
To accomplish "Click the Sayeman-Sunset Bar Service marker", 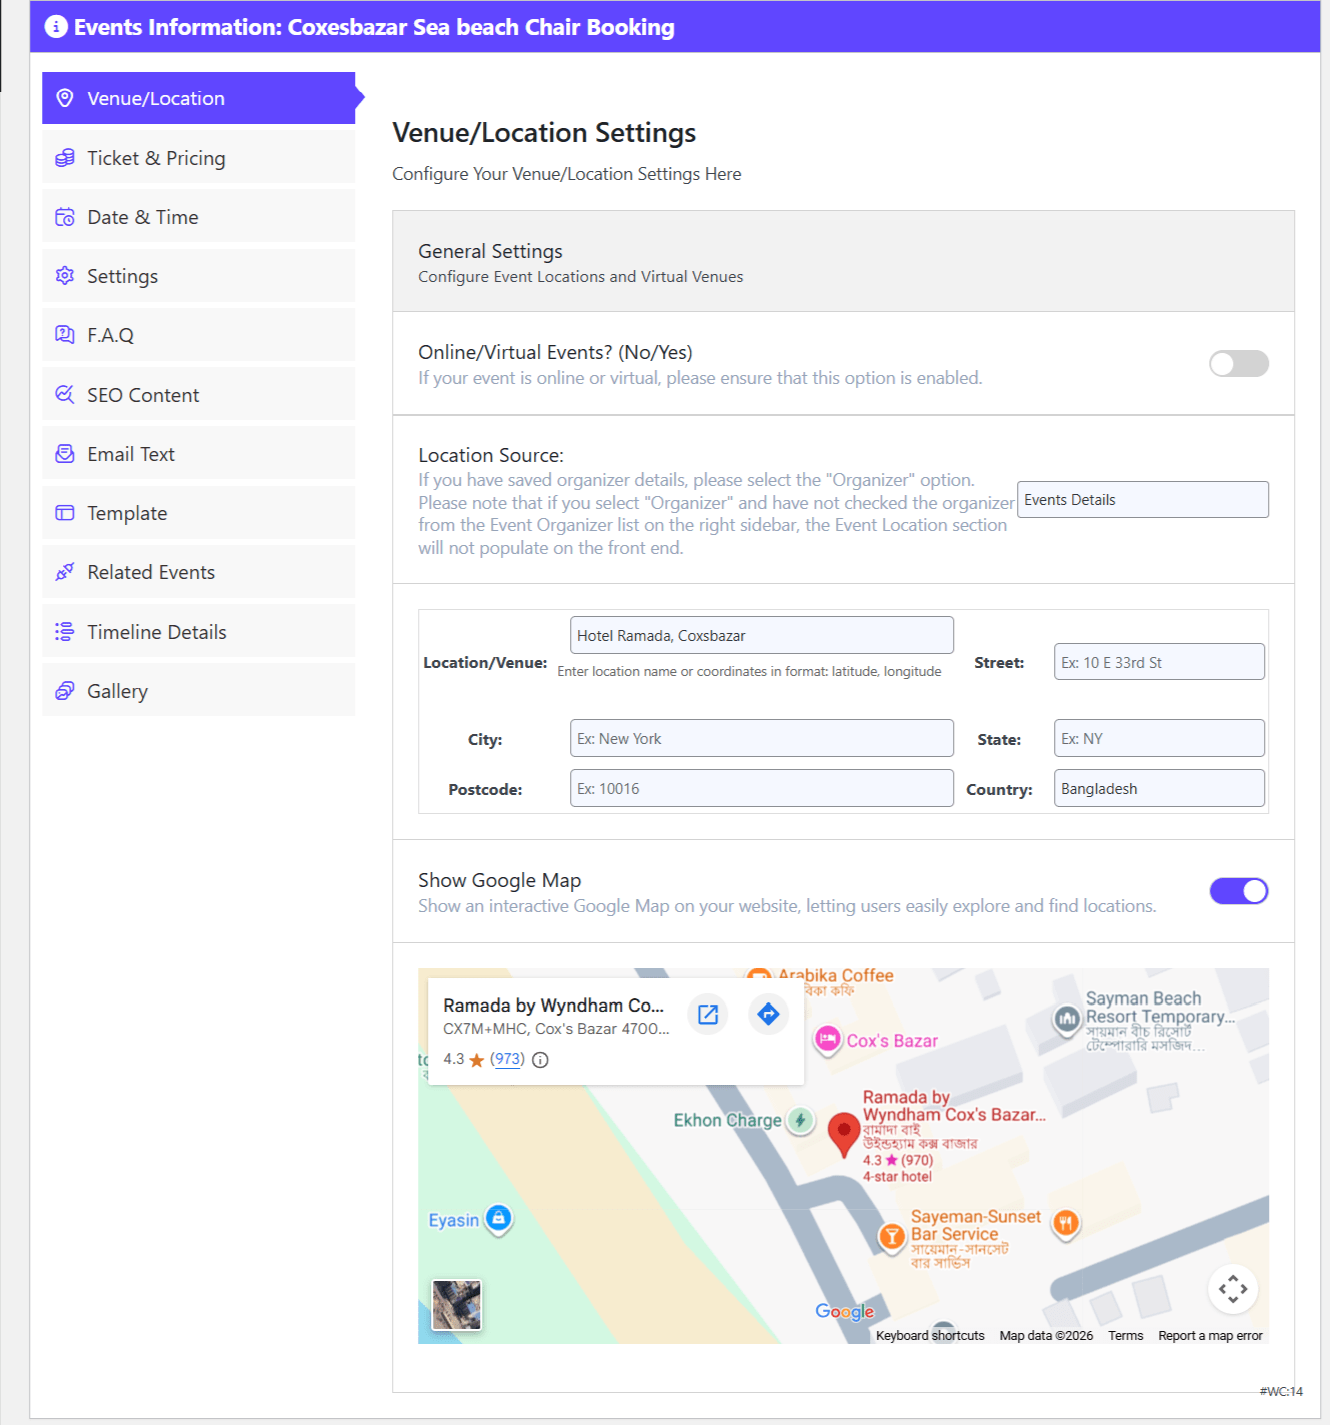I will [891, 1236].
